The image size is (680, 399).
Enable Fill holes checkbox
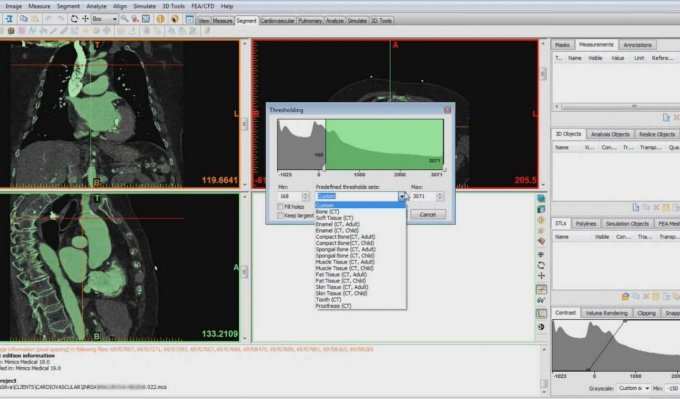coord(280,207)
